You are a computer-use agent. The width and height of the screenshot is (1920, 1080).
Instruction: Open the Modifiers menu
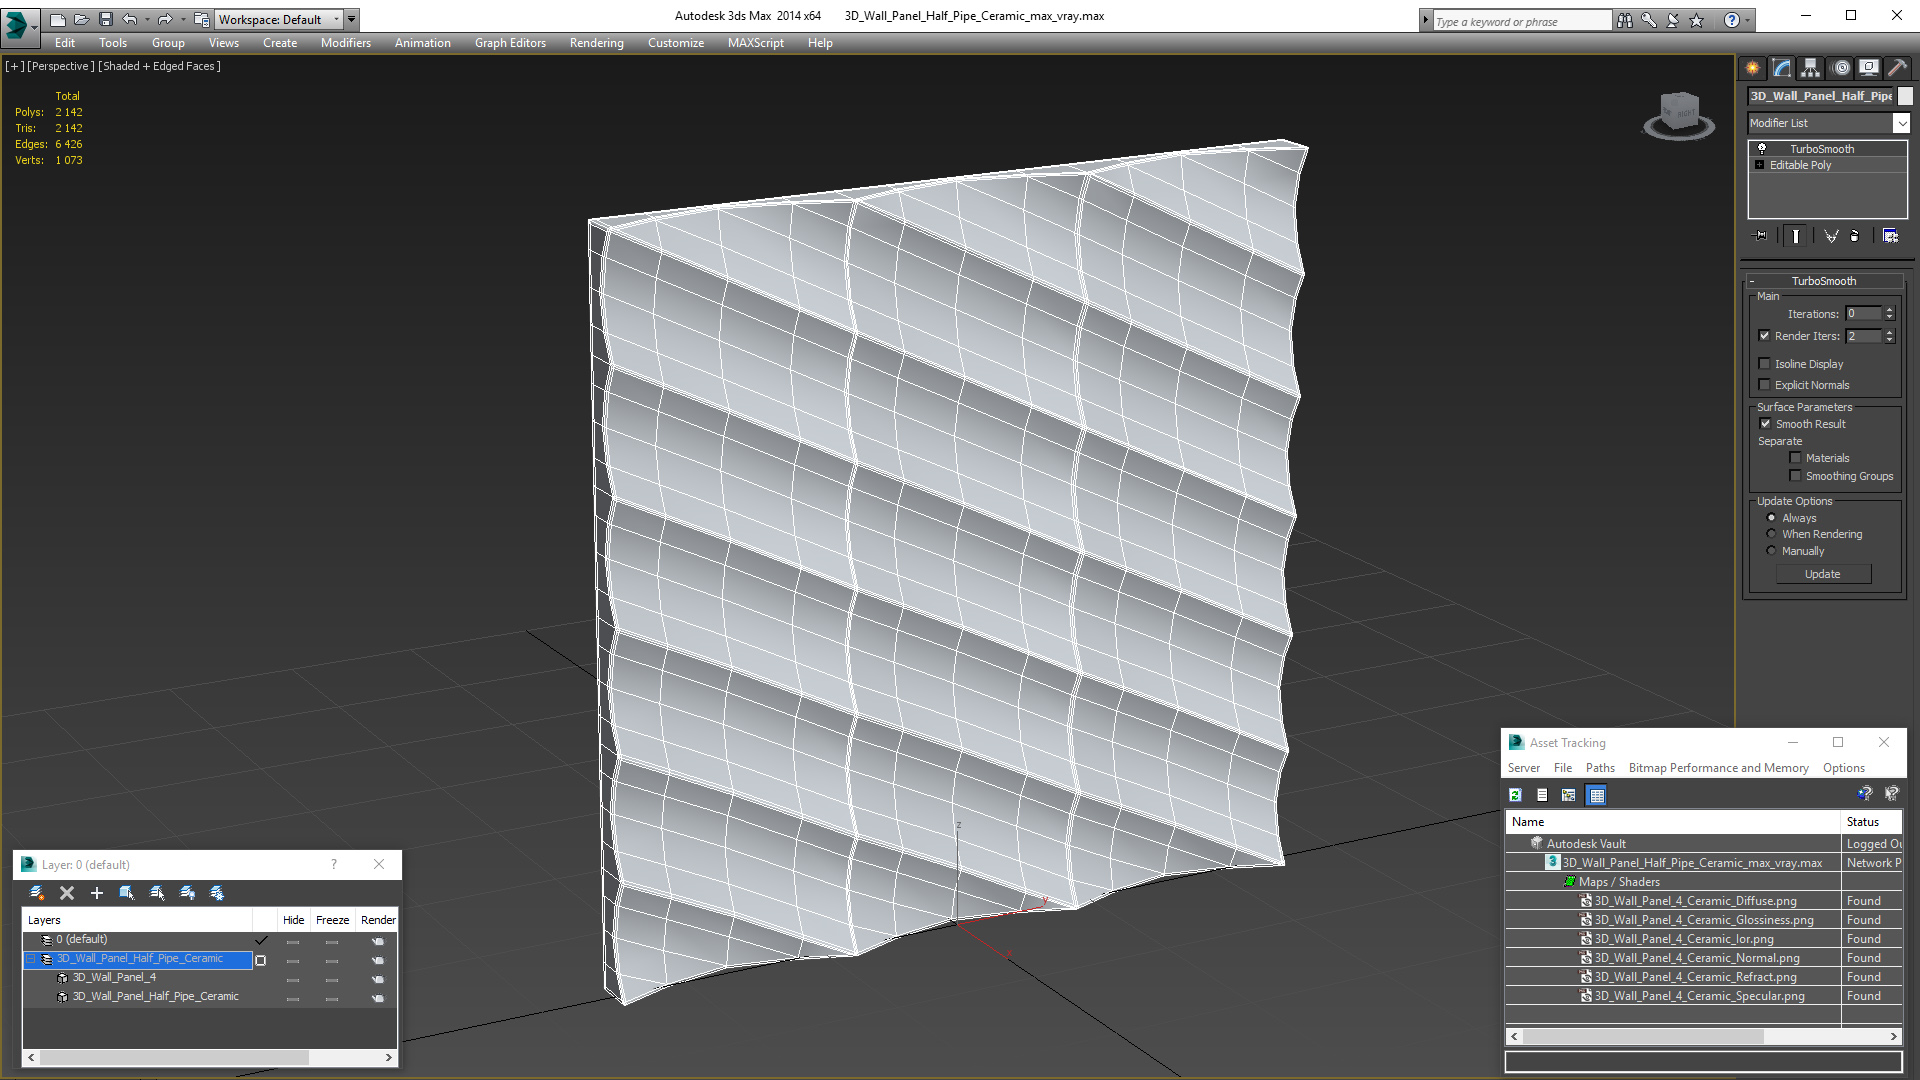pos(345,43)
